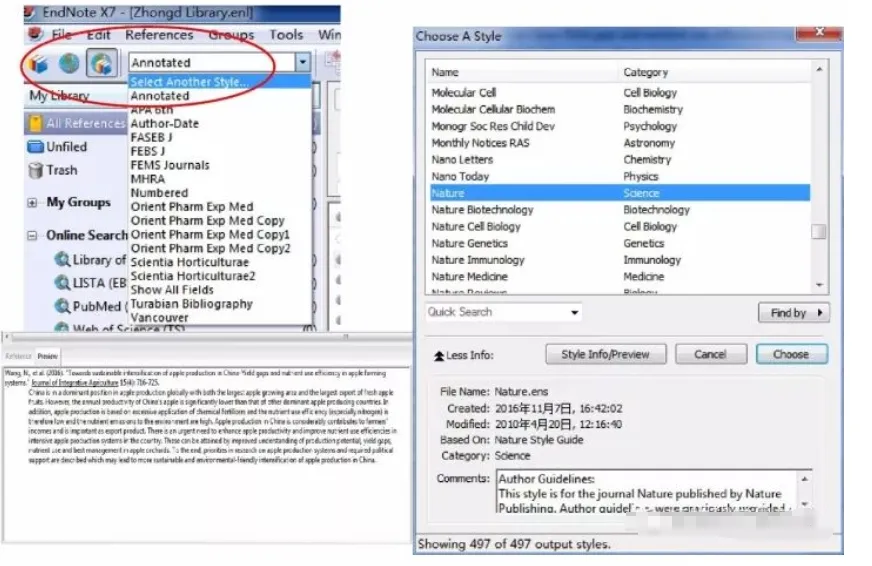872x566 pixels.
Task: Choose Select Another Style from the list
Action: (x=189, y=82)
